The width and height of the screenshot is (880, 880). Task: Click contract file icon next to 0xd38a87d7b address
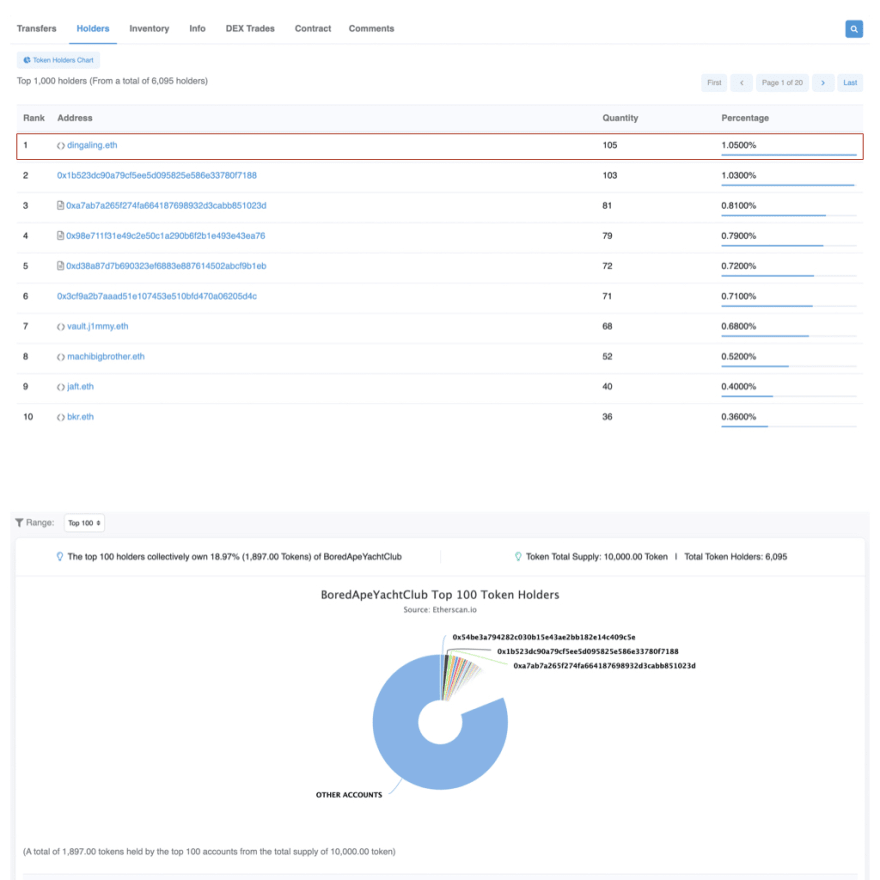pyautogui.click(x=61, y=266)
